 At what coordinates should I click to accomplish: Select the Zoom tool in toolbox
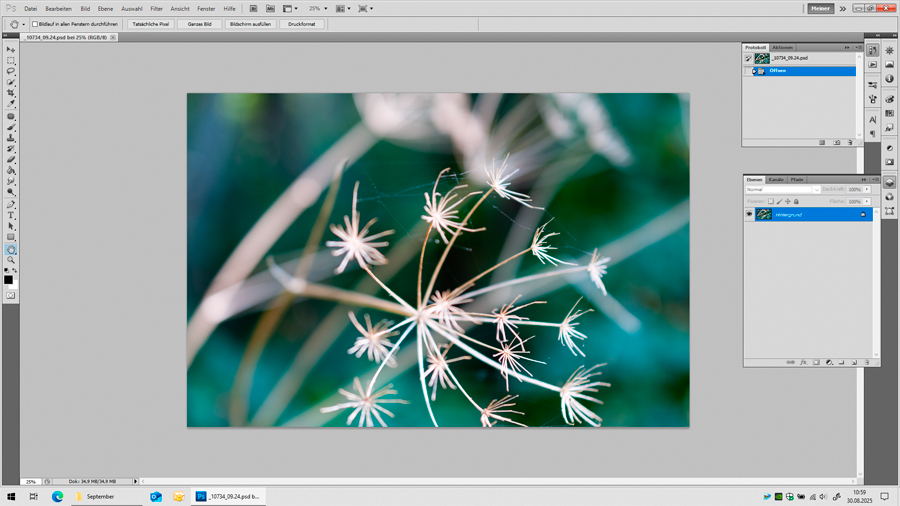click(11, 260)
